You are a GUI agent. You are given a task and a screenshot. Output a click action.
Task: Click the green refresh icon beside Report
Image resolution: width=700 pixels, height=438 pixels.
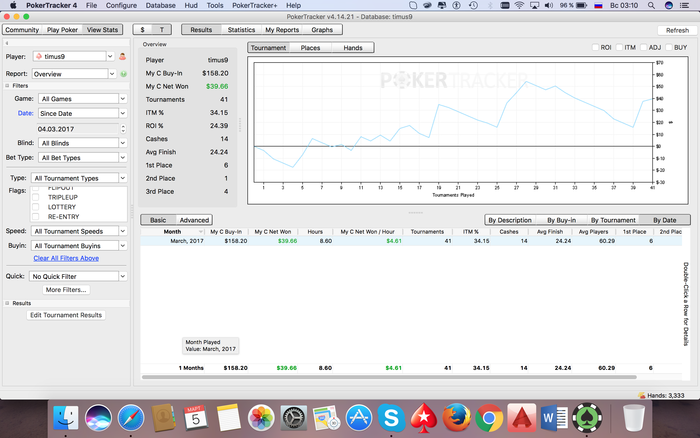click(123, 74)
